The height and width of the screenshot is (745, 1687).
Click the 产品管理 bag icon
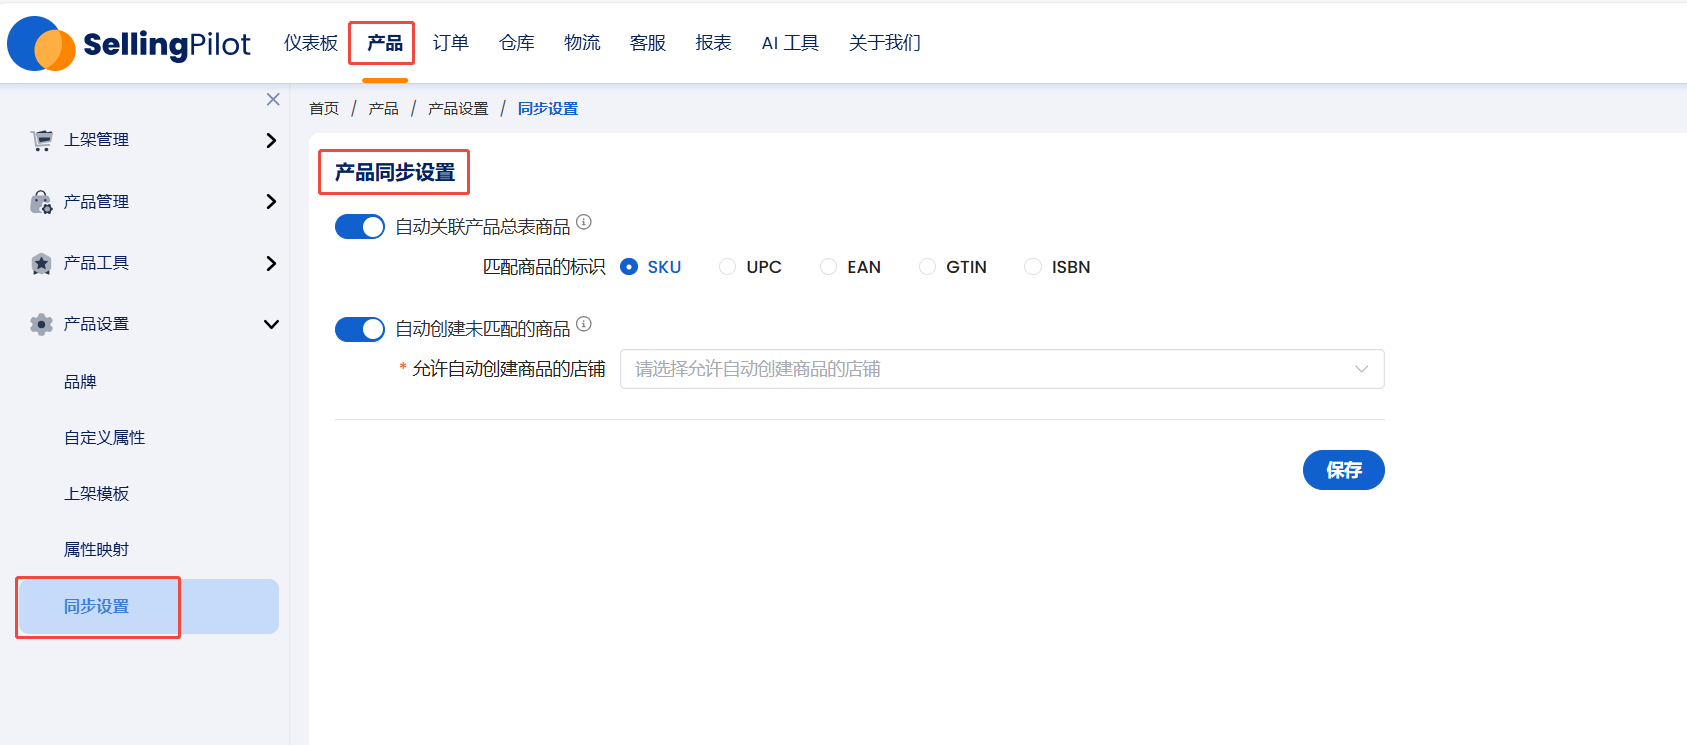point(41,203)
